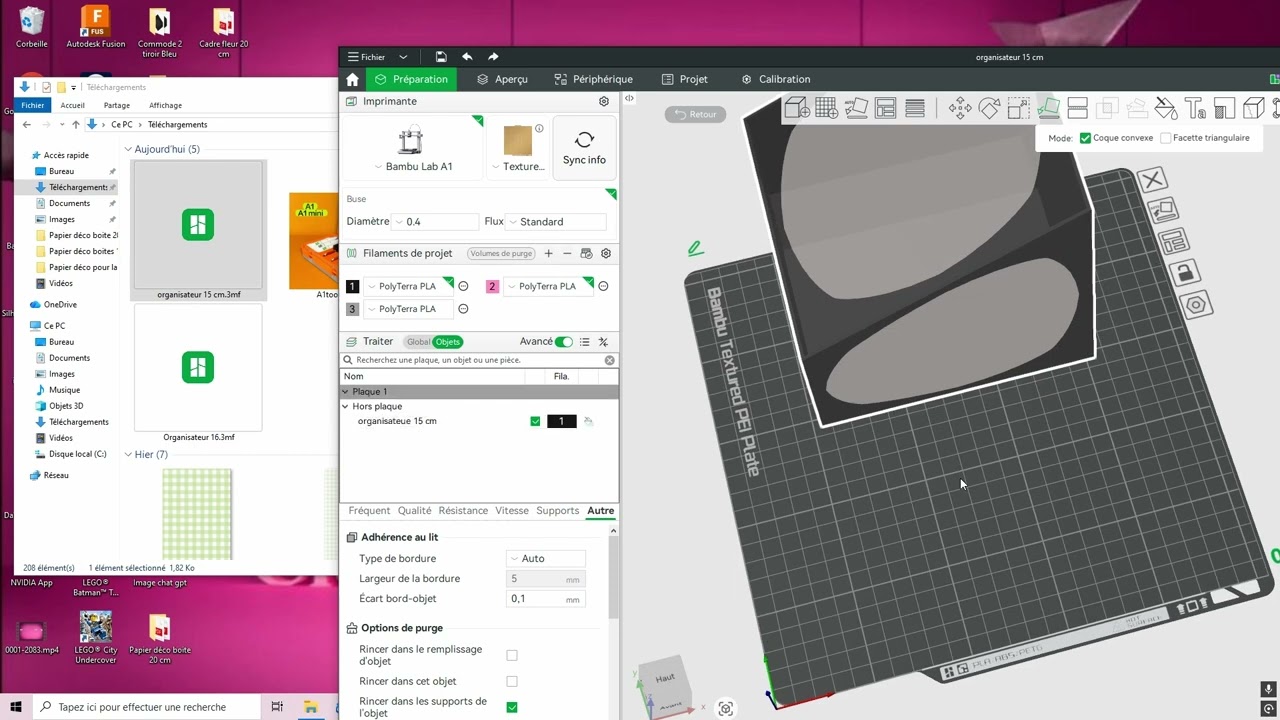Viewport: 1280px width, 720px height.
Task: Click the Retour button in viewport
Action: pyautogui.click(x=696, y=114)
